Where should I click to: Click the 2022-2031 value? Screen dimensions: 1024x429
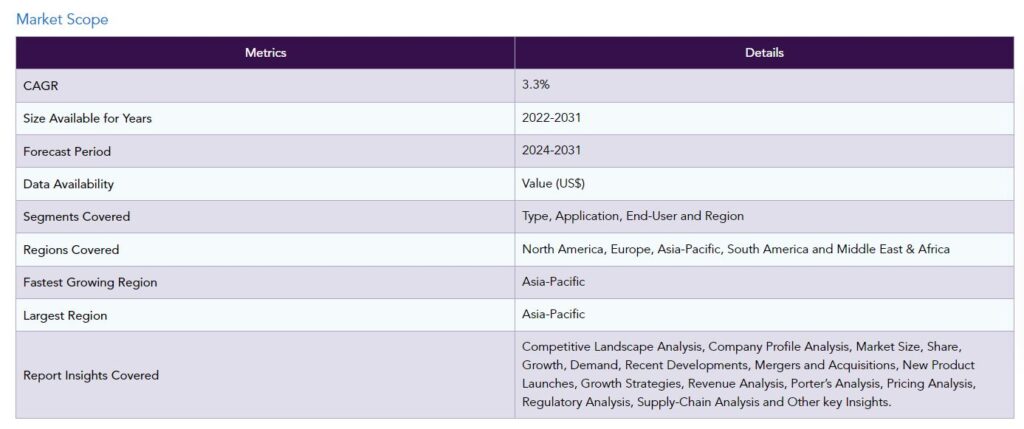[x=551, y=118]
